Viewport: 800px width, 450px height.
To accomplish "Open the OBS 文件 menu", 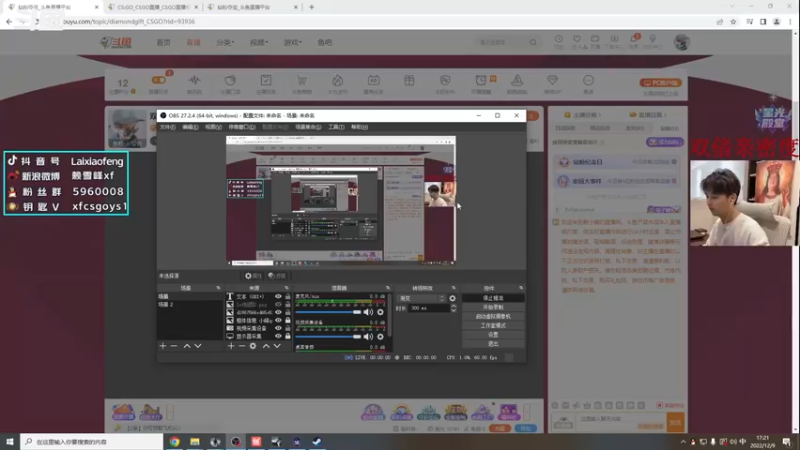I will [x=167, y=127].
